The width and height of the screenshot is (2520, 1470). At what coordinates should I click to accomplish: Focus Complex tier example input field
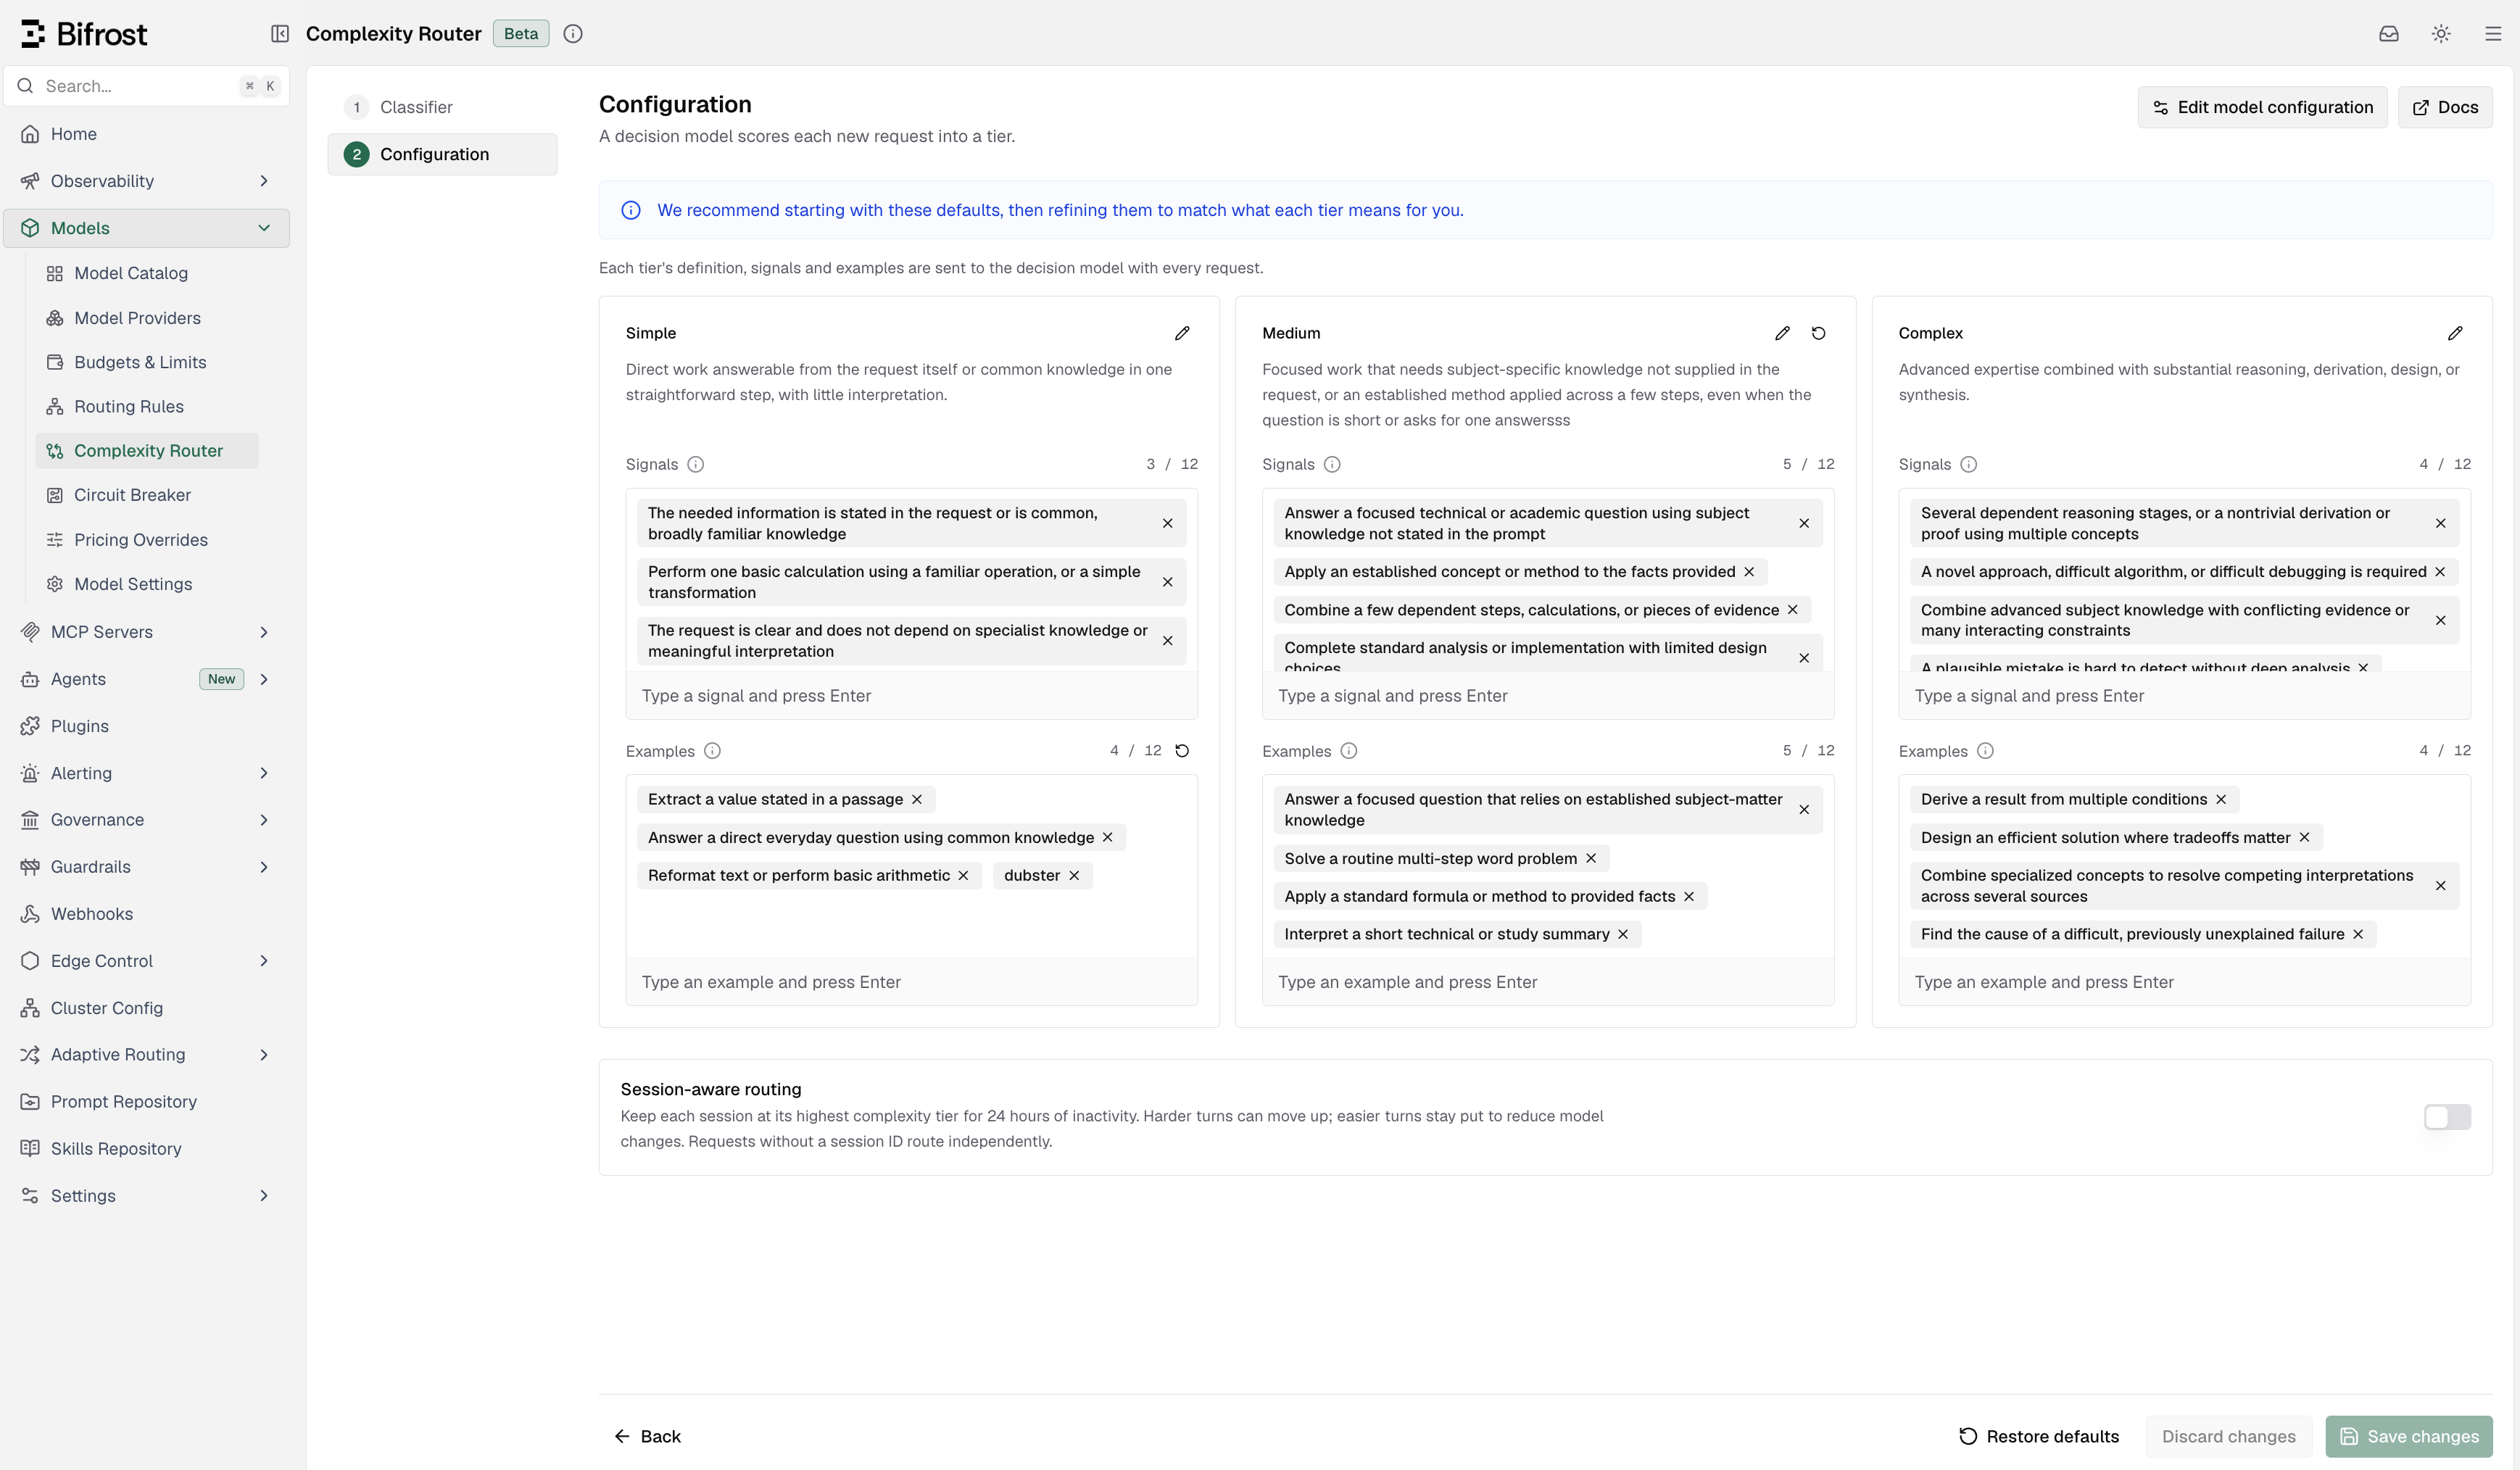2184,982
